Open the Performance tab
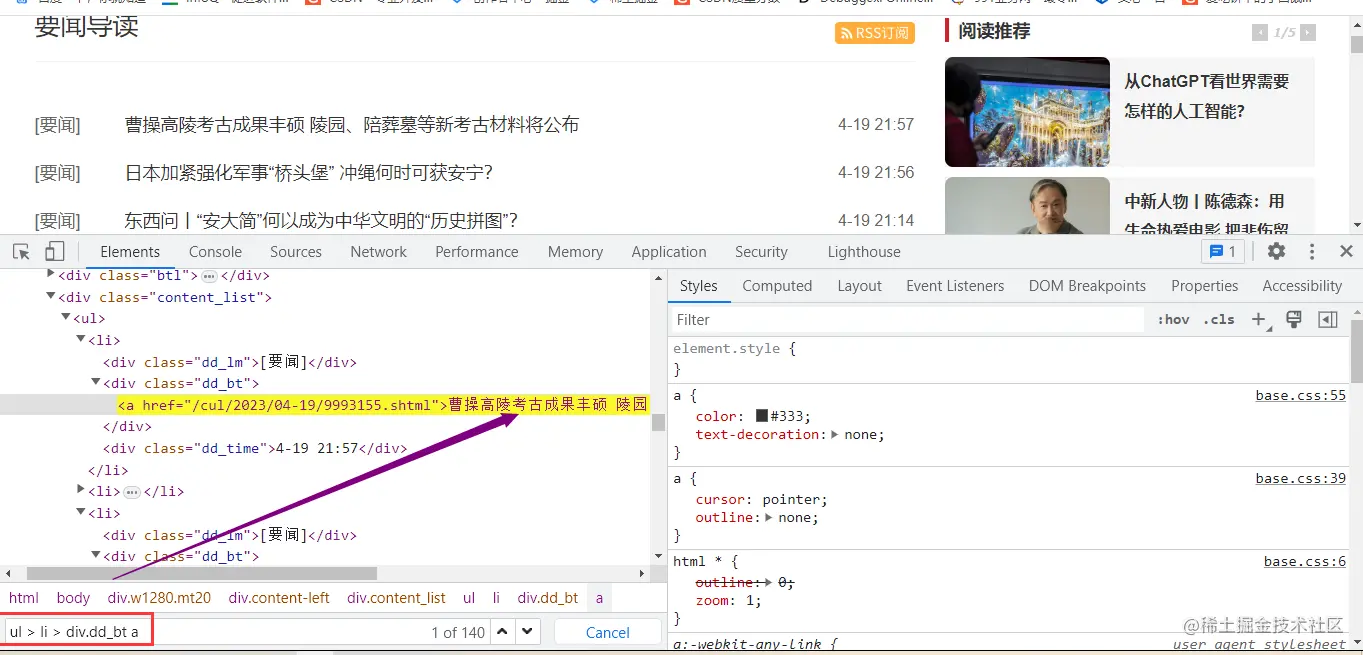 477,252
